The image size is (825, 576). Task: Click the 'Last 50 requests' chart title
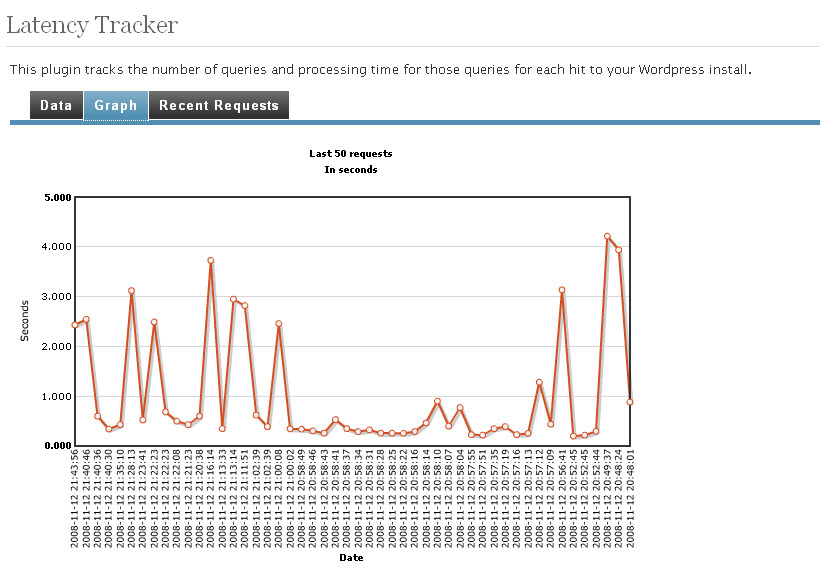click(x=350, y=154)
